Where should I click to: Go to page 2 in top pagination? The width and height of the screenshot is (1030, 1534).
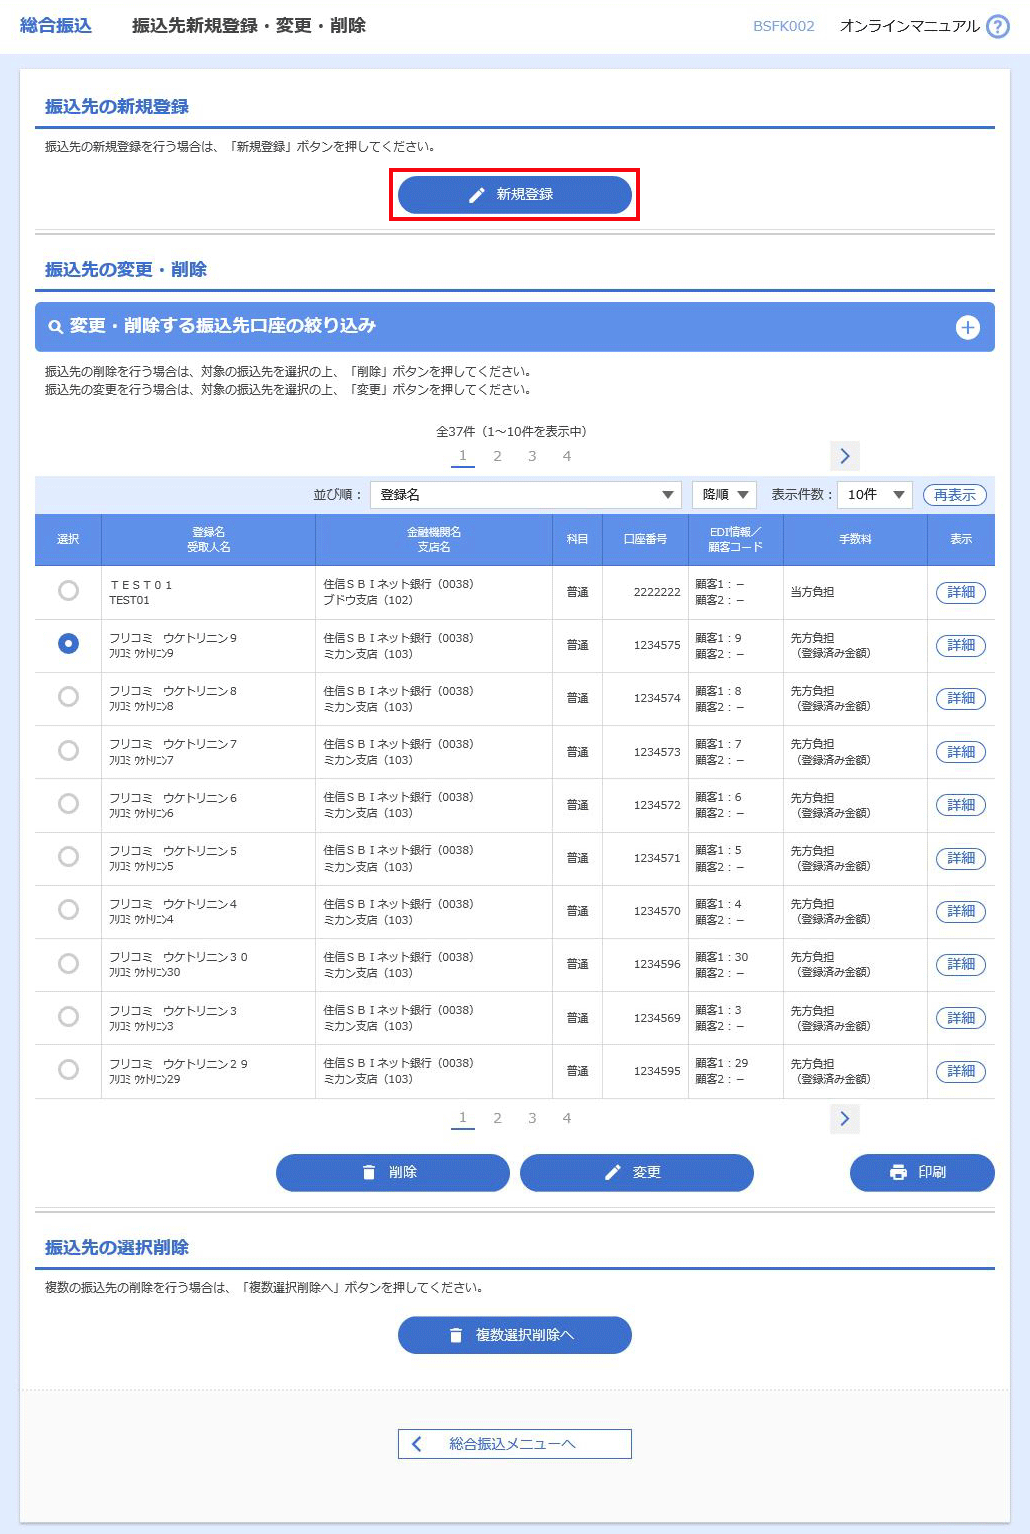point(497,456)
